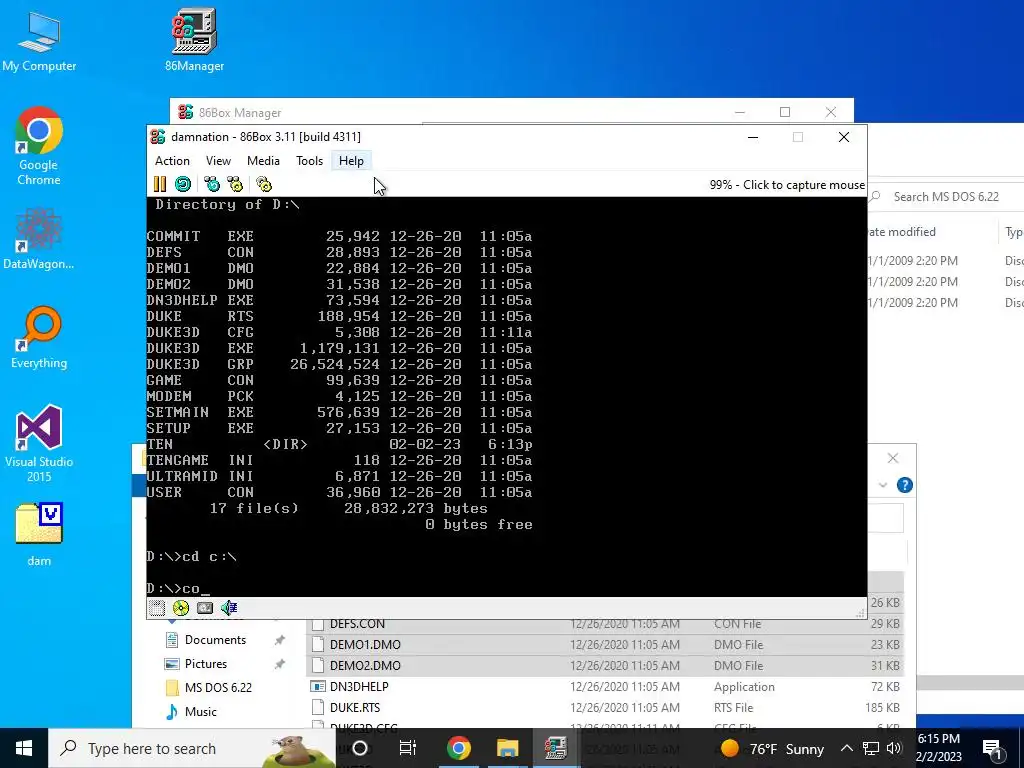Image resolution: width=1024 pixels, height=768 pixels.
Task: Unpin Pictures using its pin icon
Action: (x=280, y=664)
